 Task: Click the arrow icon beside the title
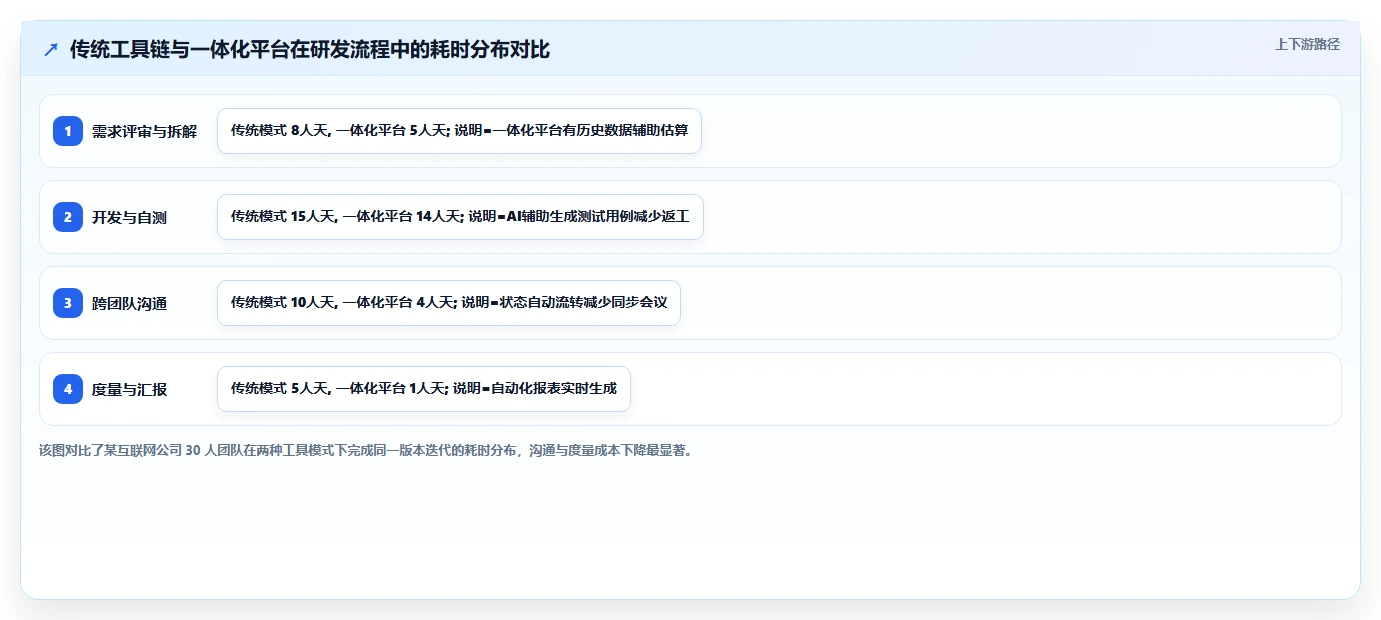click(x=51, y=50)
